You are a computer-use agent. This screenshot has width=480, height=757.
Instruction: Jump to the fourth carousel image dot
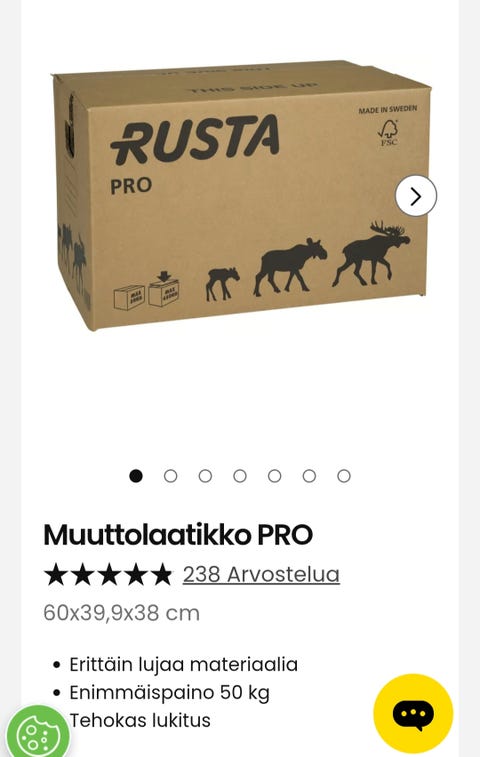pos(240,476)
